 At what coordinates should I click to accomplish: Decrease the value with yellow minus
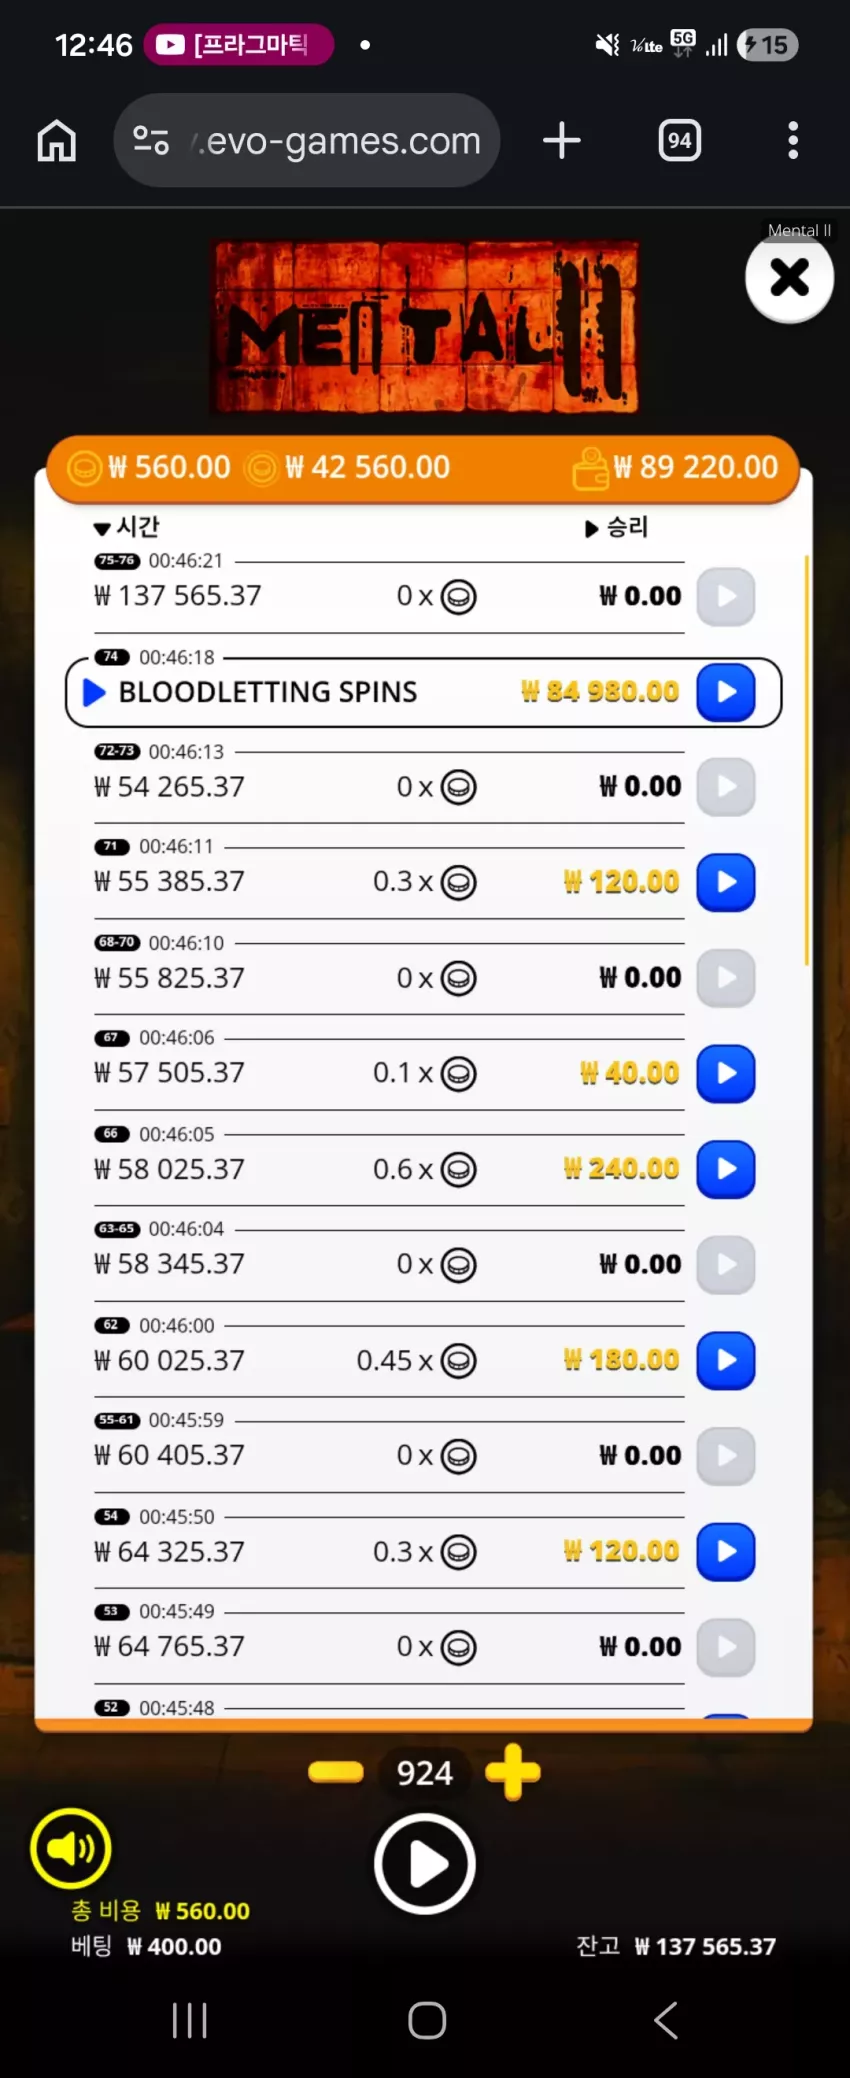pyautogui.click(x=336, y=1772)
